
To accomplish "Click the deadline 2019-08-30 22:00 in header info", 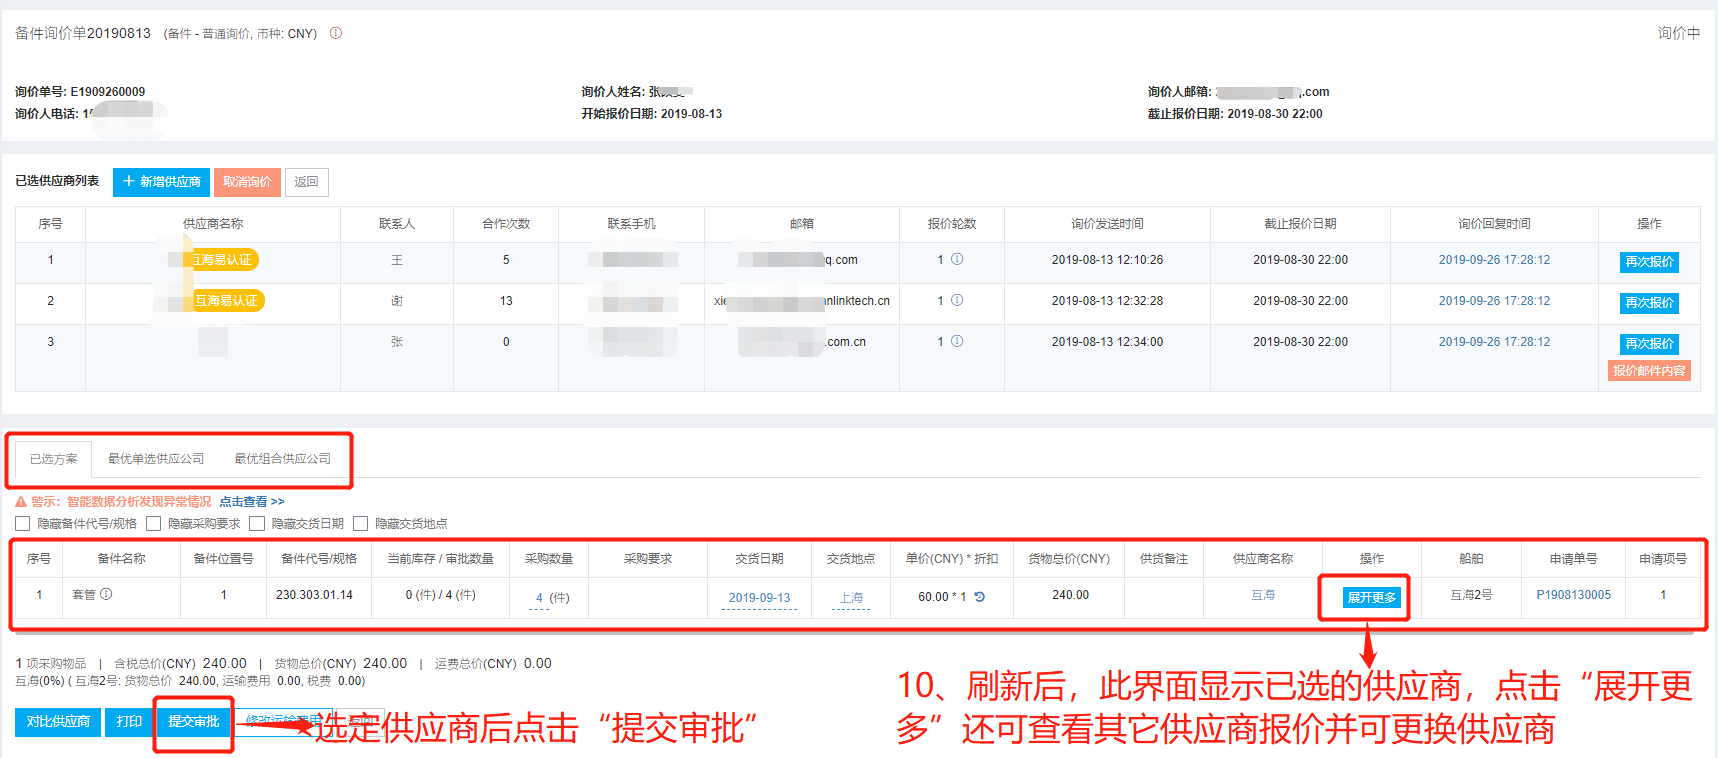I will pyautogui.click(x=1275, y=114).
